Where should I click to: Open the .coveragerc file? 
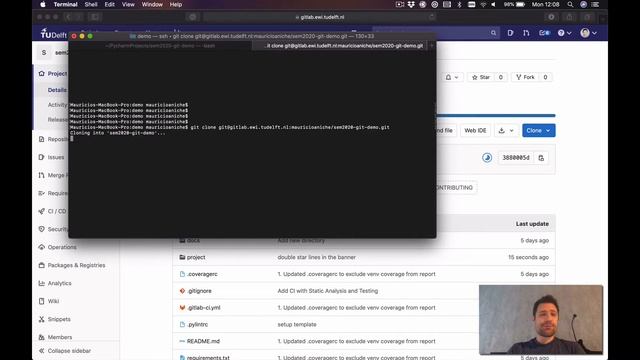(202, 274)
